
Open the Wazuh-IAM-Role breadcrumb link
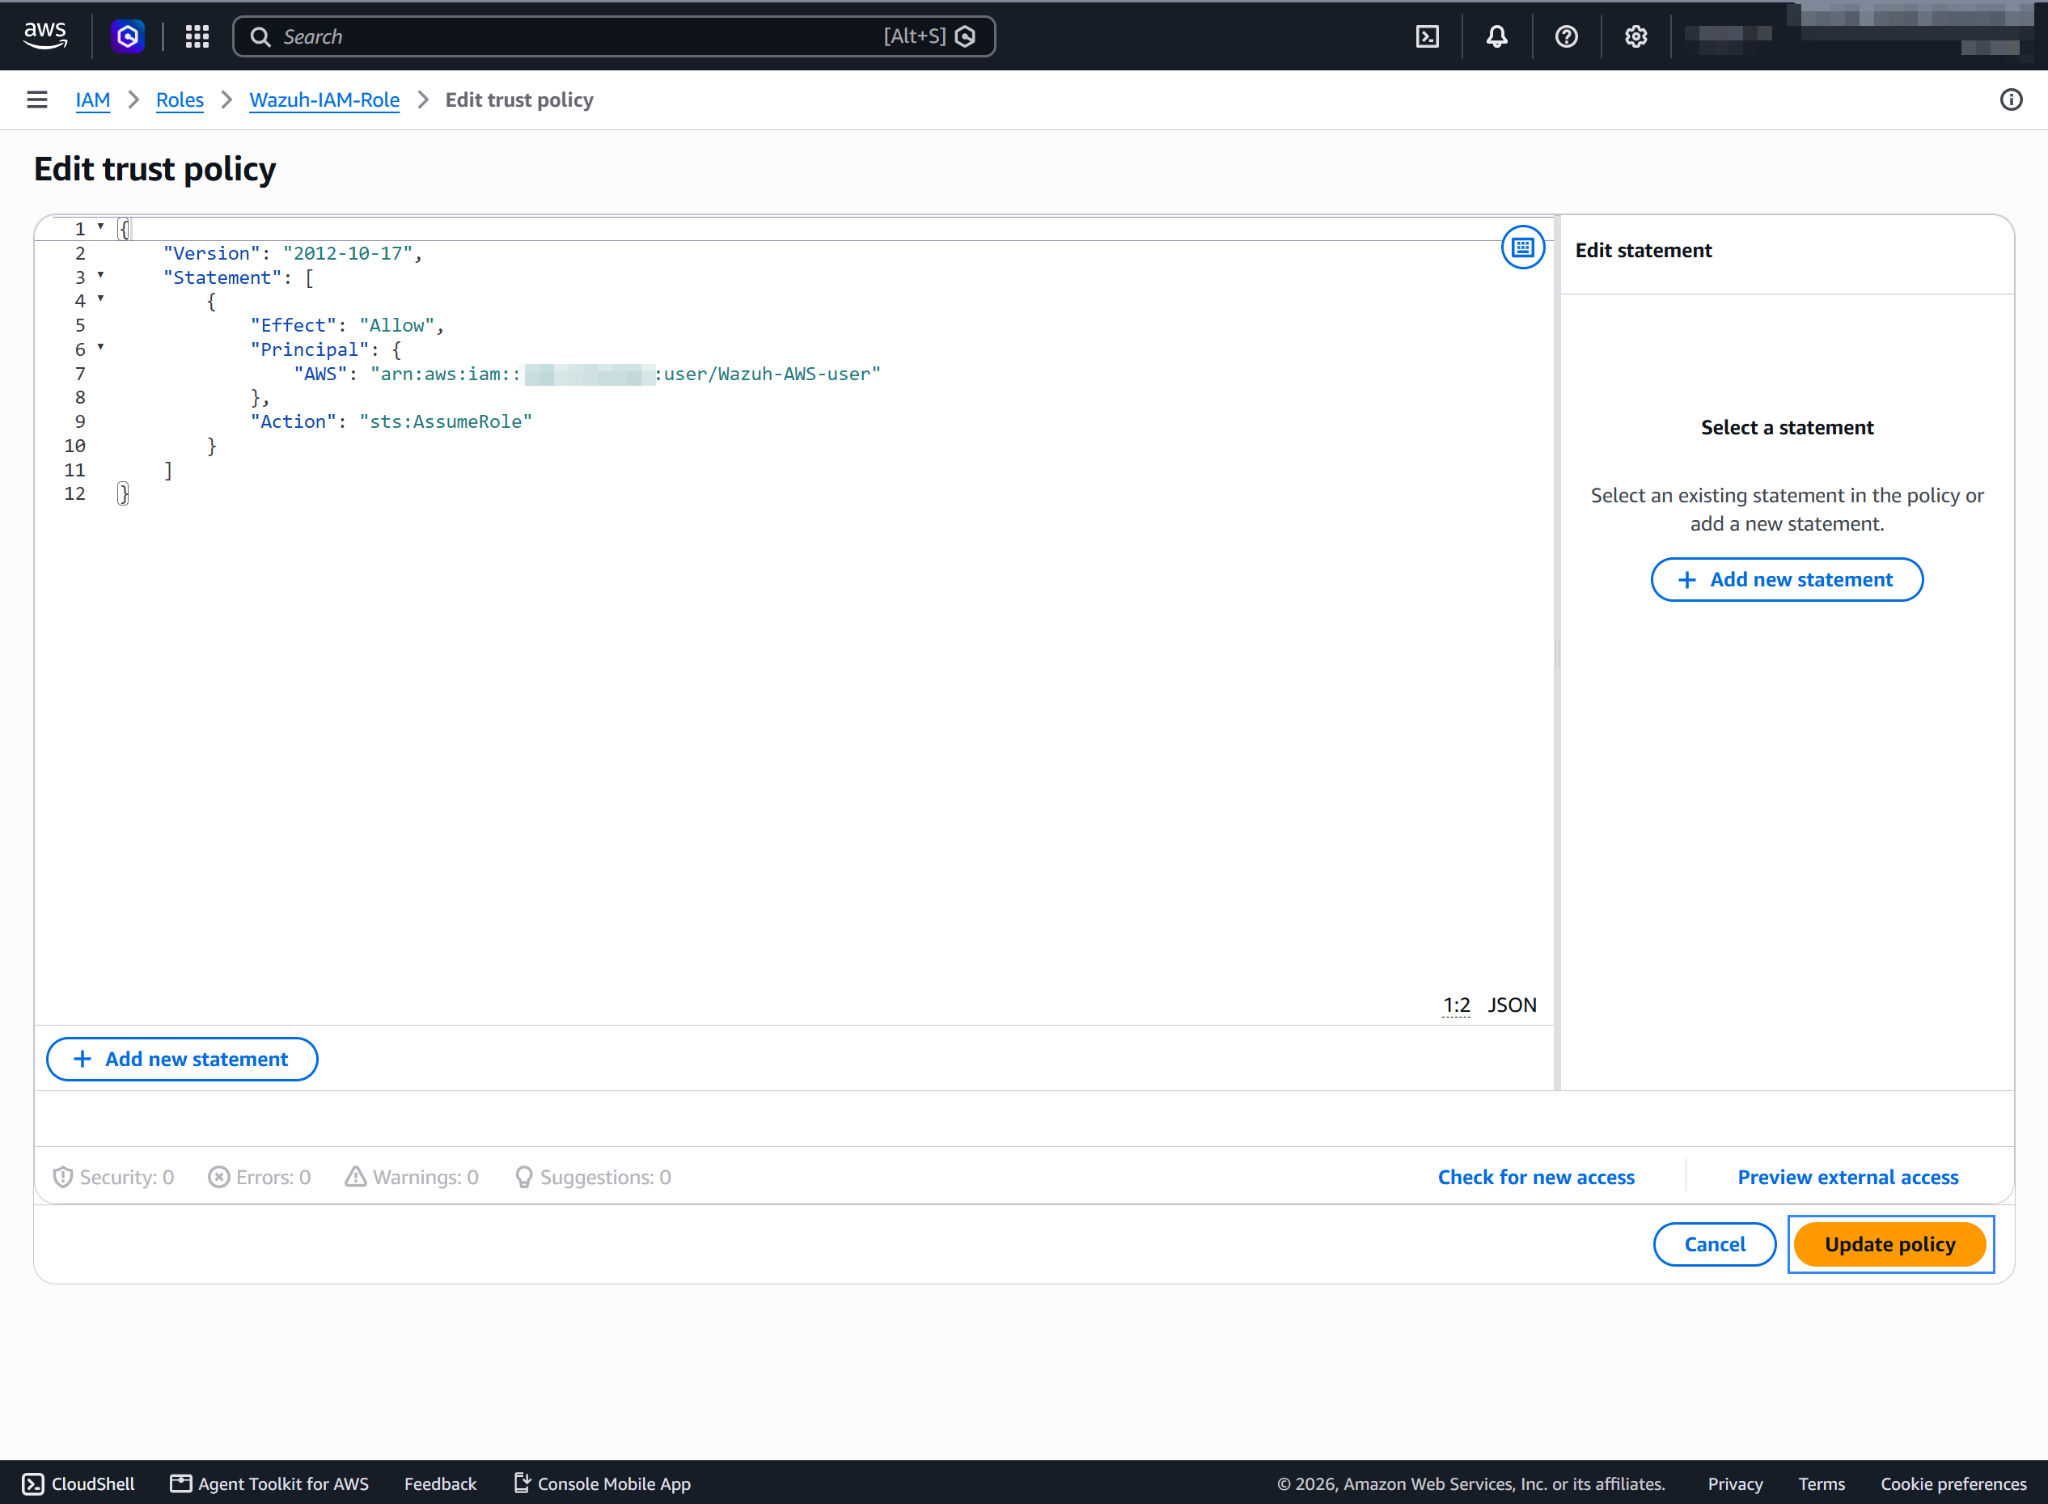click(x=324, y=100)
